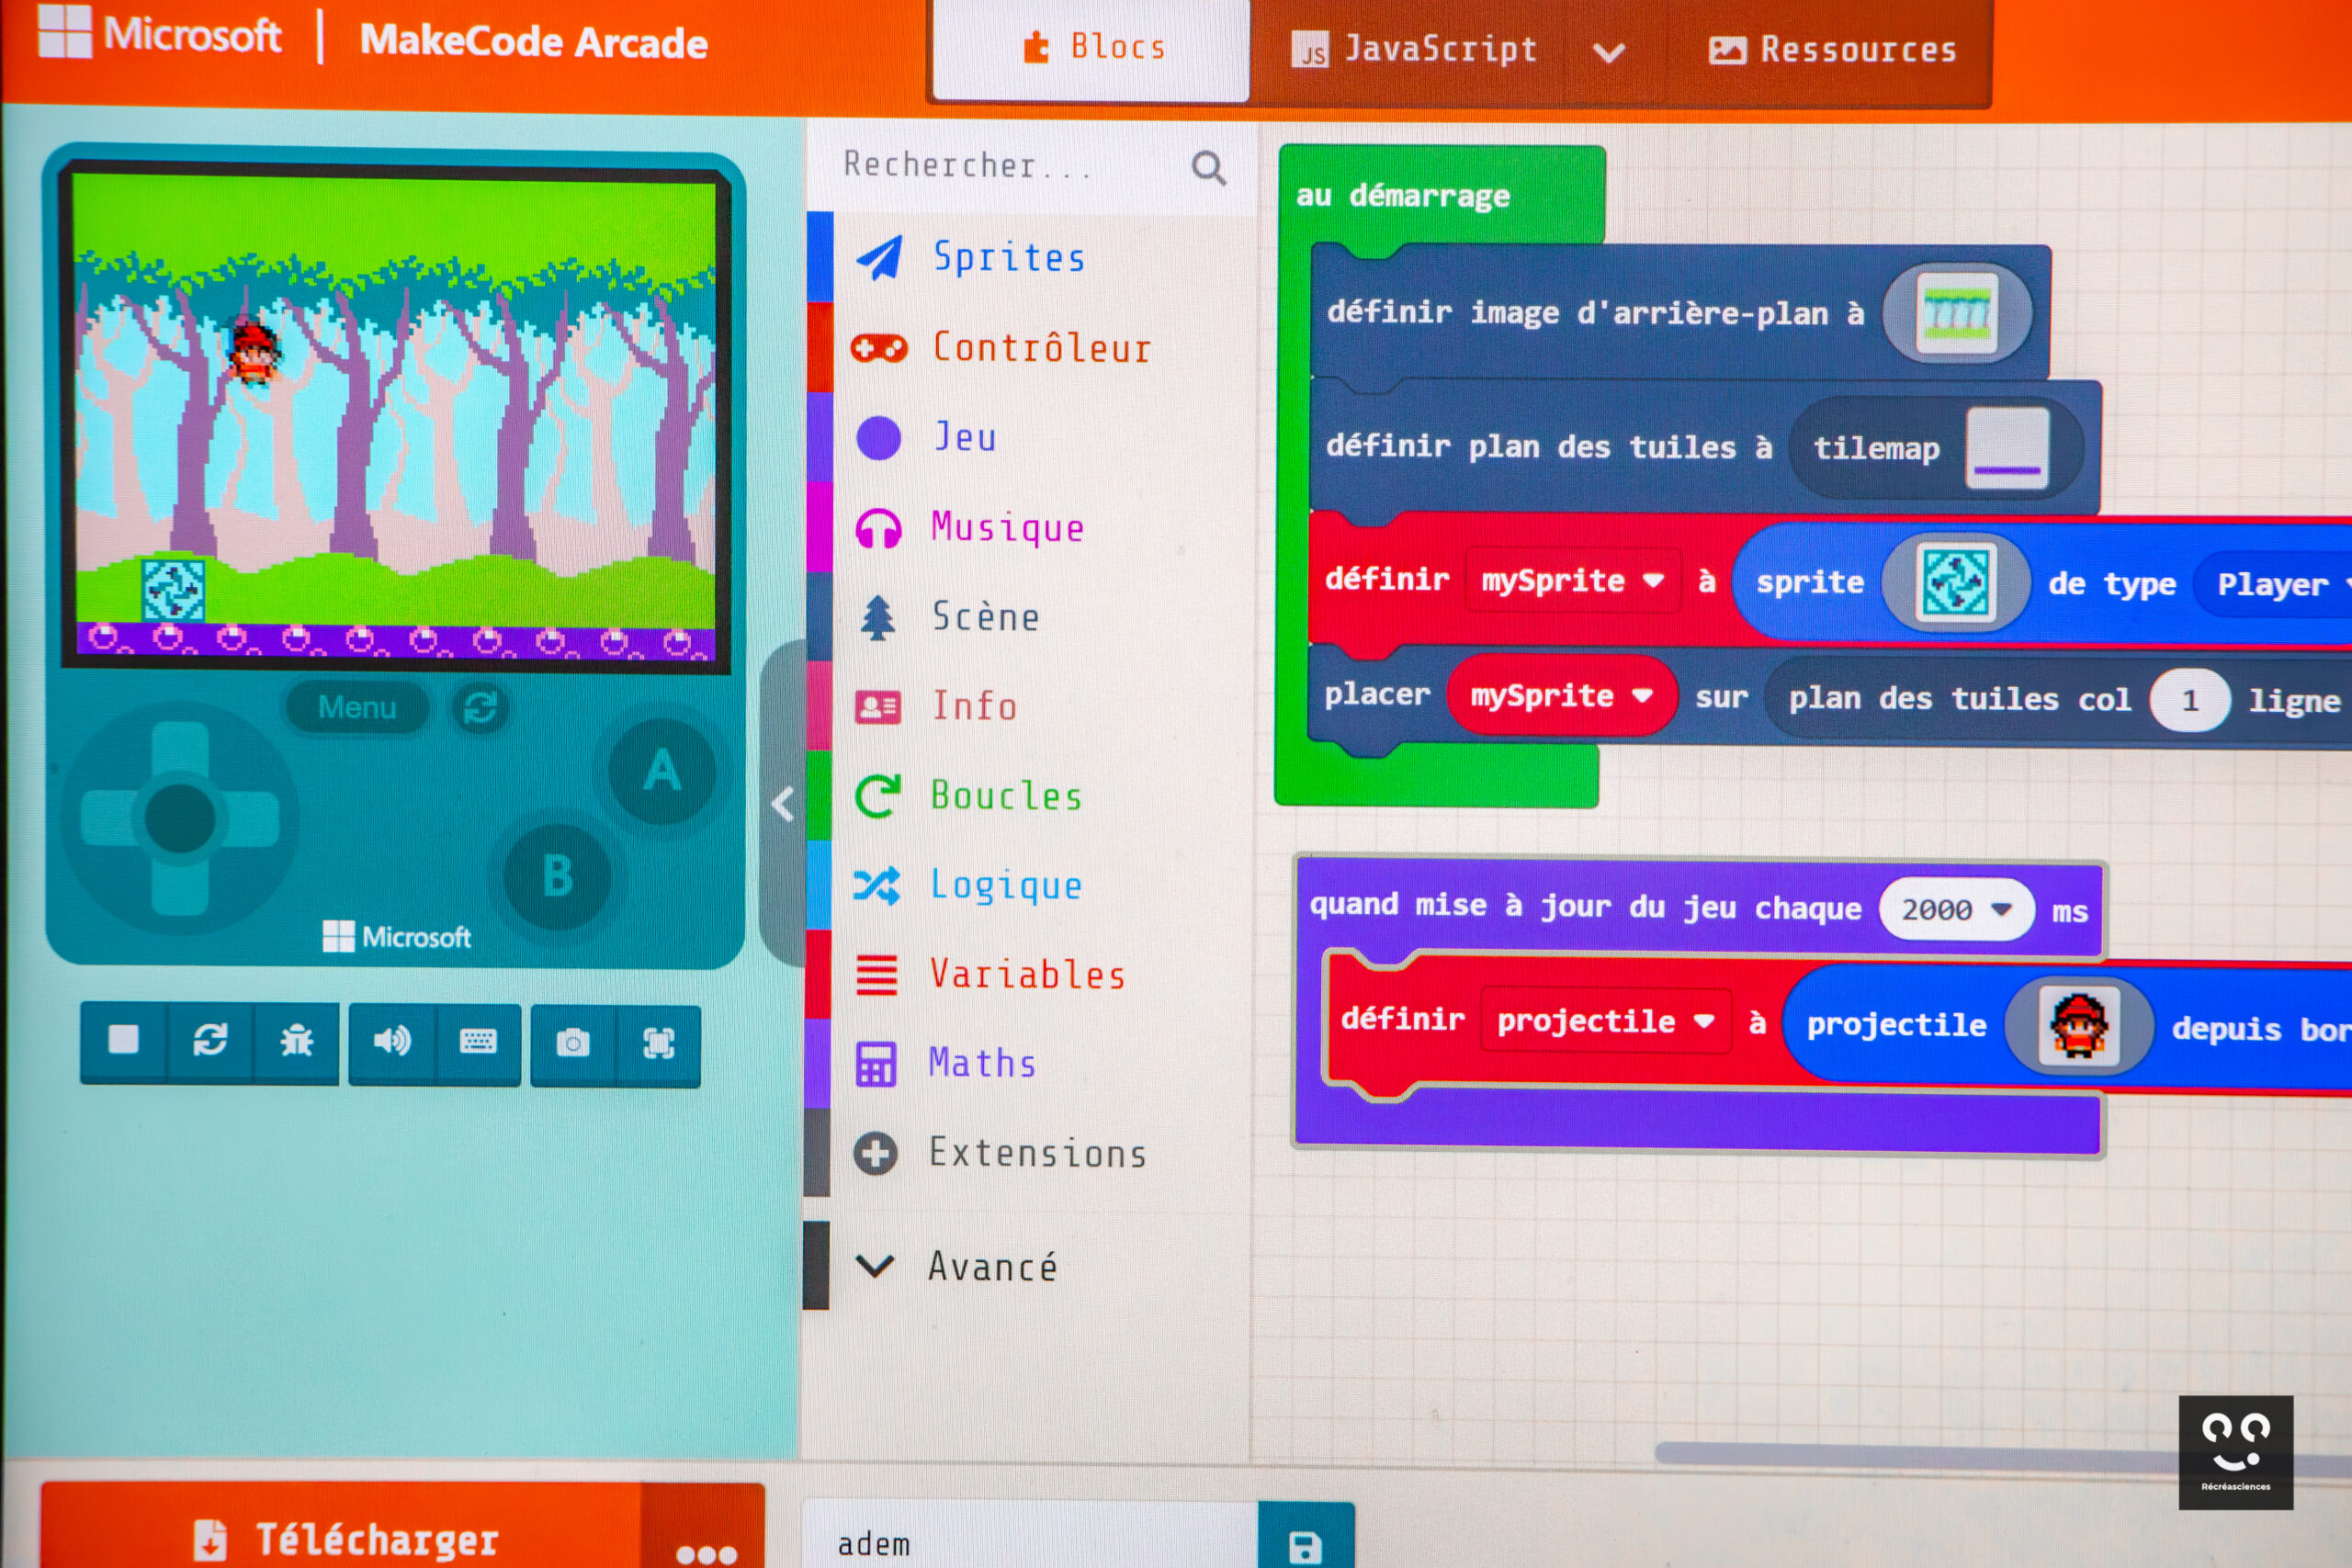Collapse the simulator panel with the arrow
Viewport: 2352px width, 1568px height.
coord(782,804)
